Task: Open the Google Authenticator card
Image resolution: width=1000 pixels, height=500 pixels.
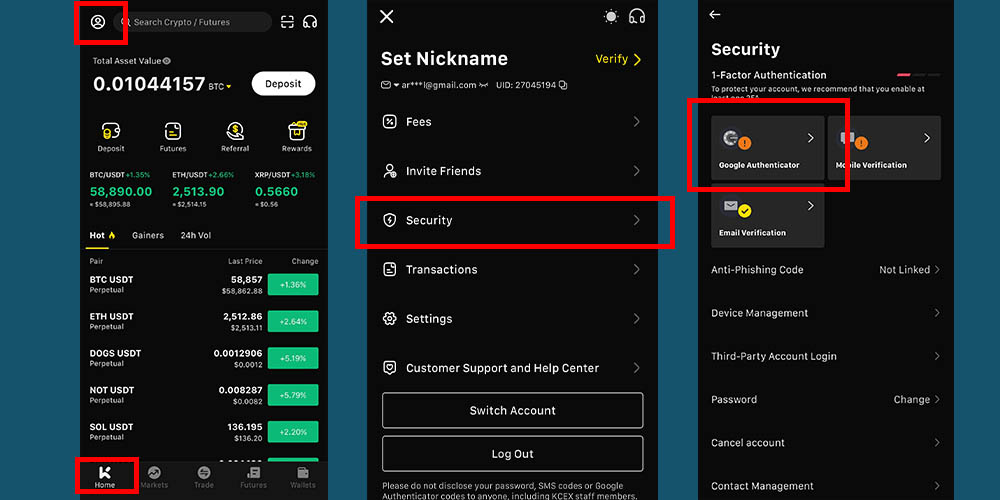Action: pyautogui.click(x=768, y=147)
